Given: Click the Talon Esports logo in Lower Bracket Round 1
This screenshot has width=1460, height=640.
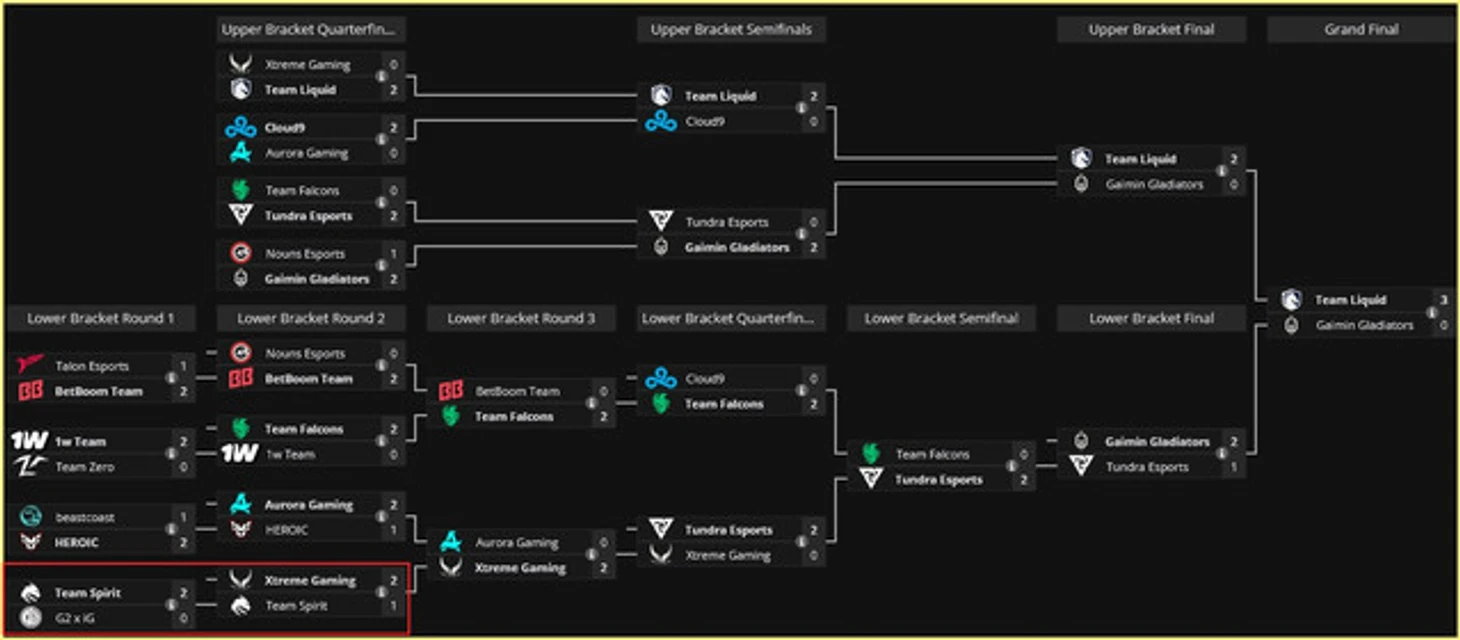Looking at the screenshot, I should (x=31, y=366).
